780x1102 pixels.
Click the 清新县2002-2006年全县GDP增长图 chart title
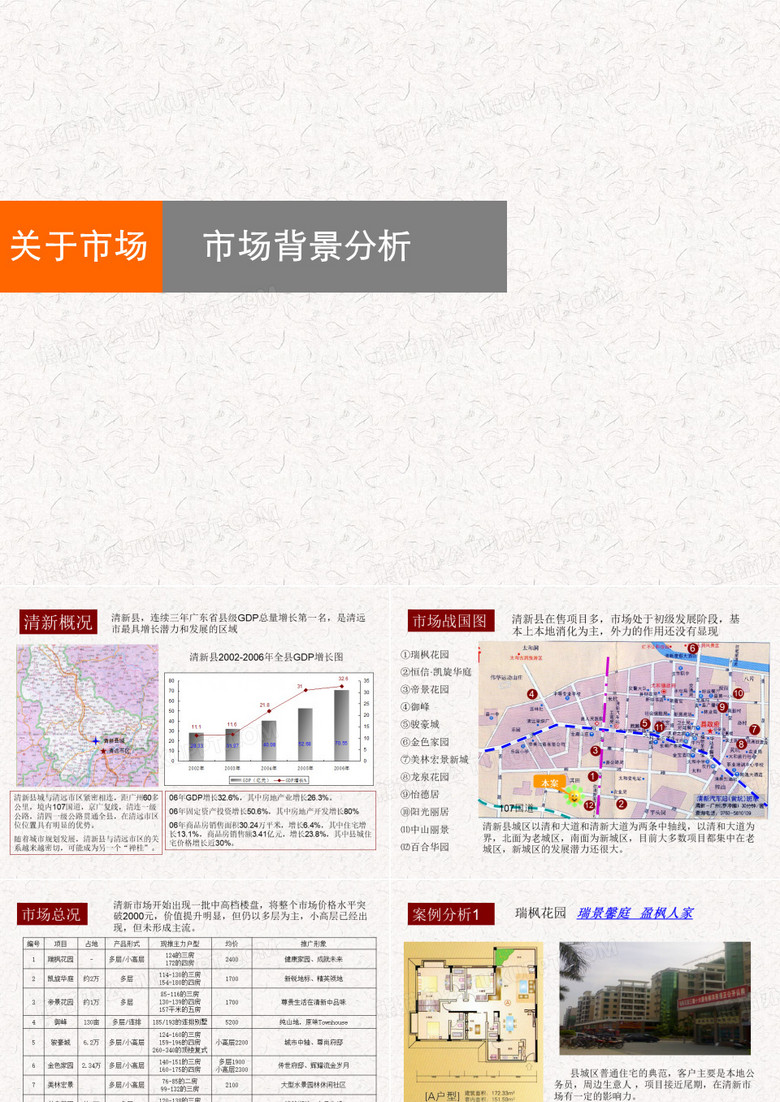(x=266, y=657)
